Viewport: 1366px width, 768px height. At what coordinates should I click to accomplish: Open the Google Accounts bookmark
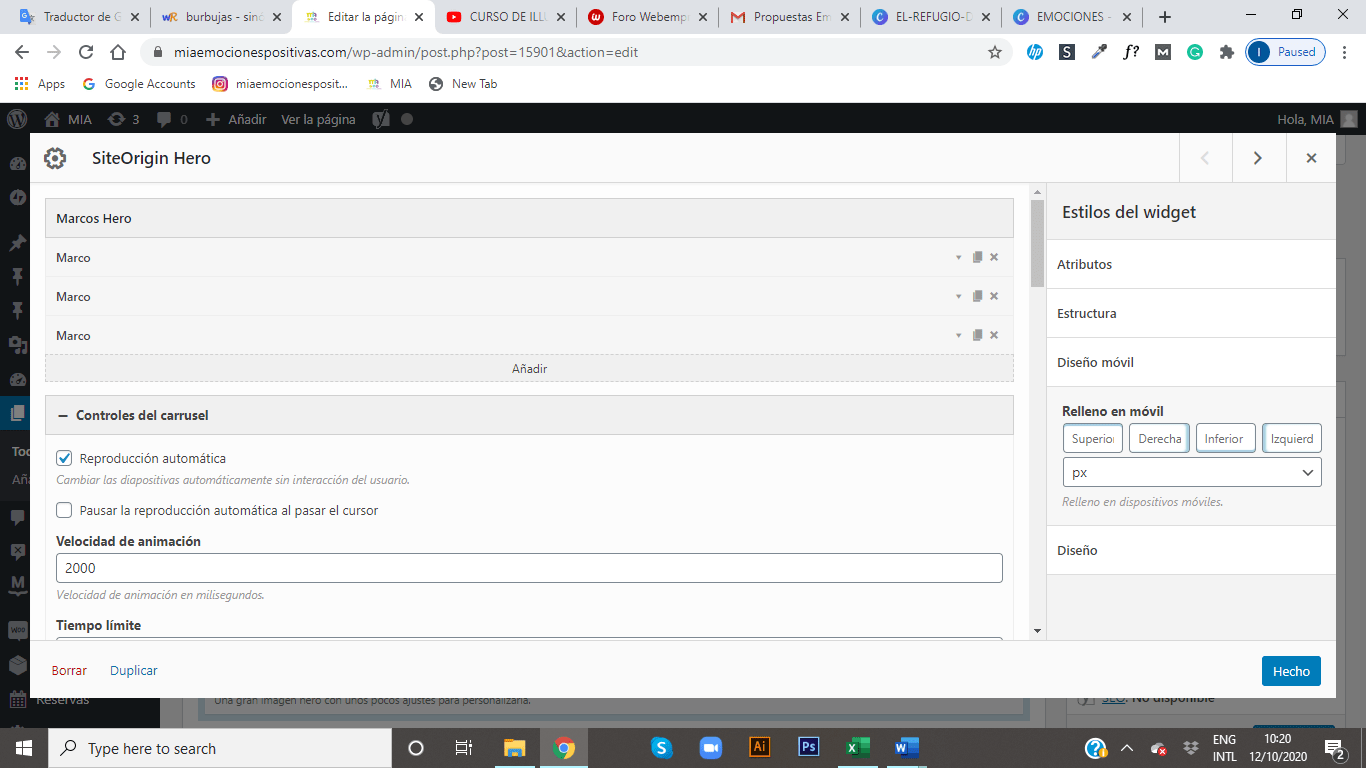coord(139,84)
